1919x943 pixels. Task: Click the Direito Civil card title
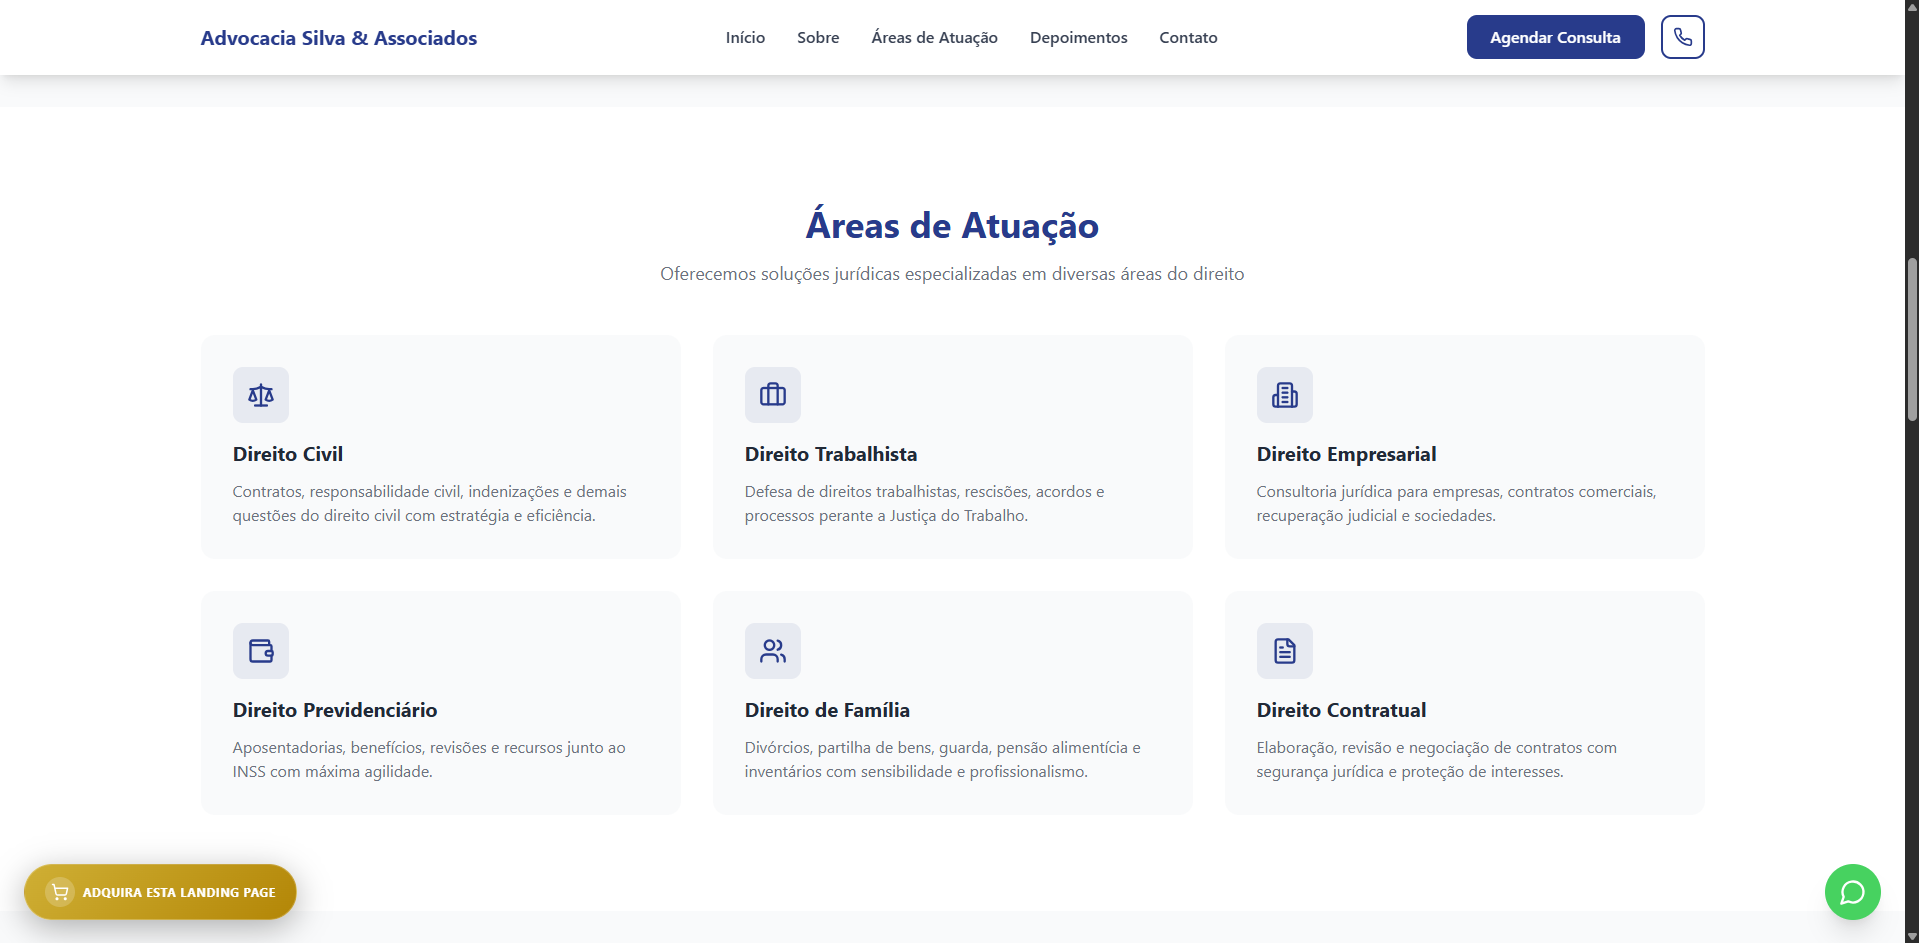click(x=288, y=454)
